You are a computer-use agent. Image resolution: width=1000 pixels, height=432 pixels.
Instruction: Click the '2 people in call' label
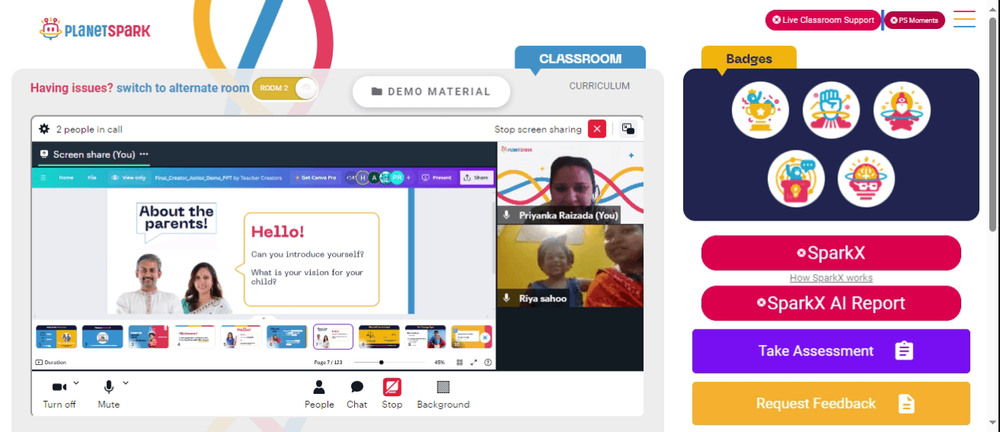click(89, 129)
